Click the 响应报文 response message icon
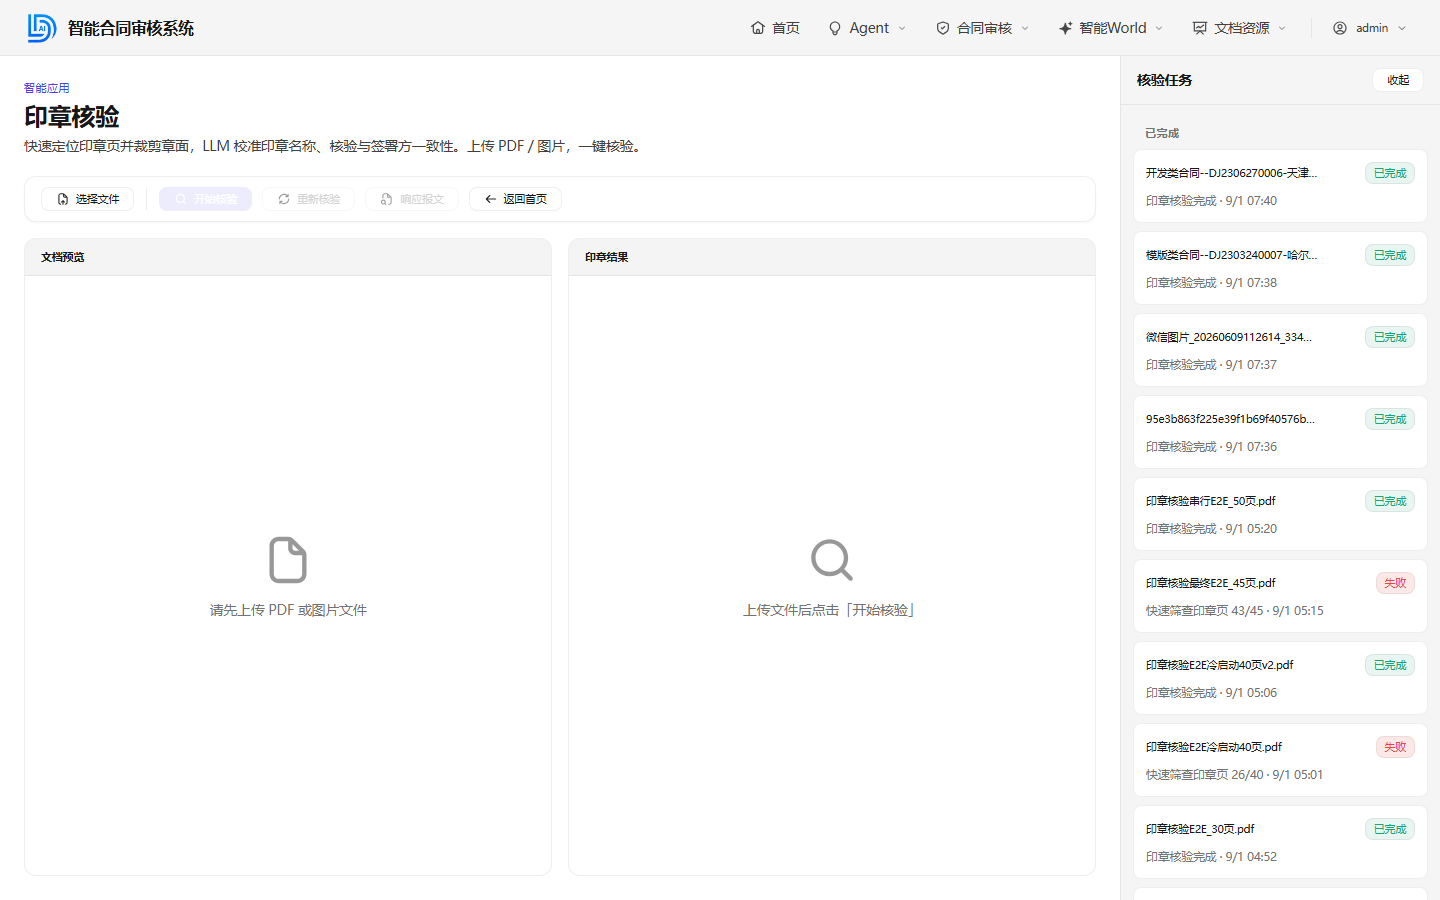1440x900 pixels. coord(387,199)
